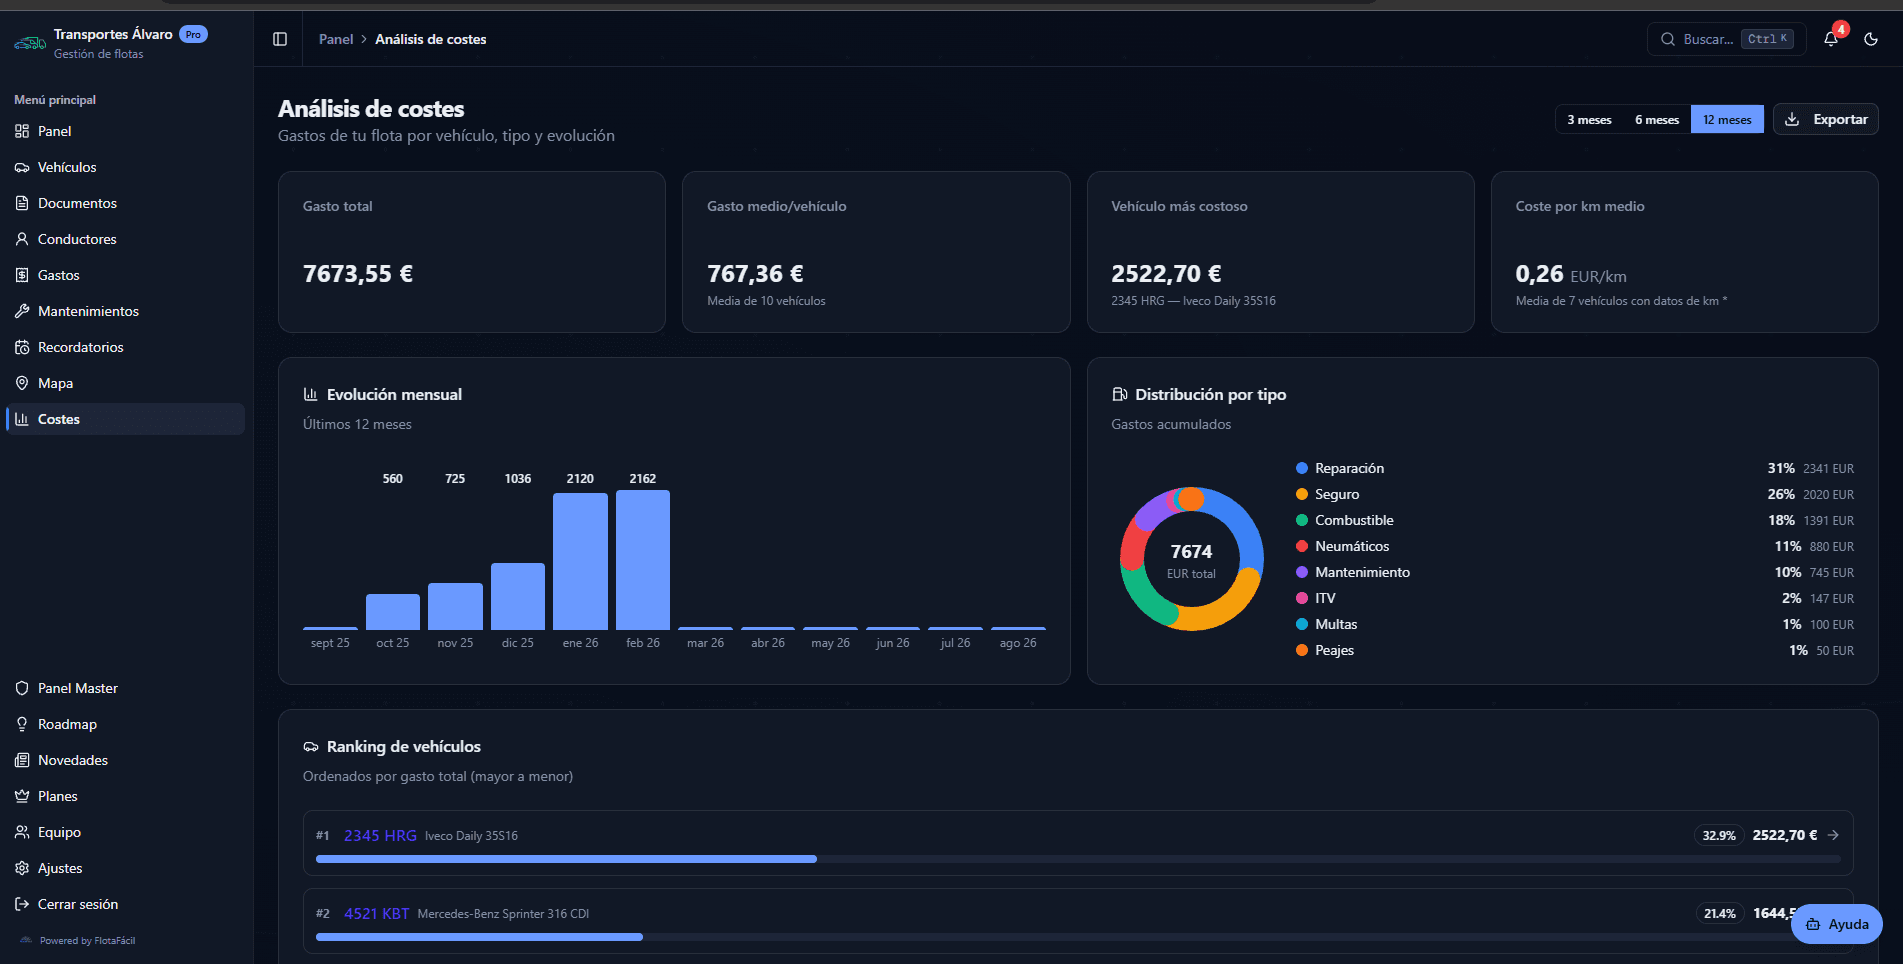Screen dimensions: 1903x964
Task: Open Vehículos in the main menu
Action: (x=125, y=167)
